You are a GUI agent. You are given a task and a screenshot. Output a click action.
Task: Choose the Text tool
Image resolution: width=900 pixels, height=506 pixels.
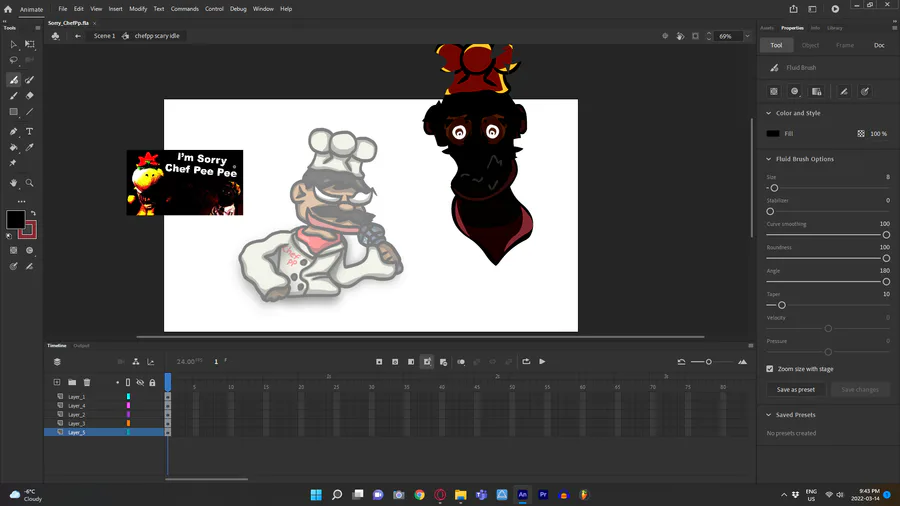[29, 131]
